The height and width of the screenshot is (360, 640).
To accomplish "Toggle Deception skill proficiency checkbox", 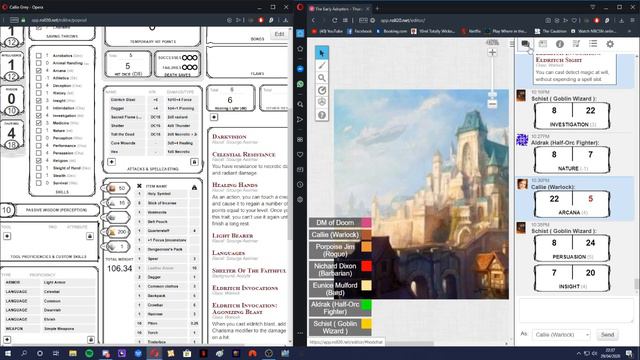I will (39, 86).
